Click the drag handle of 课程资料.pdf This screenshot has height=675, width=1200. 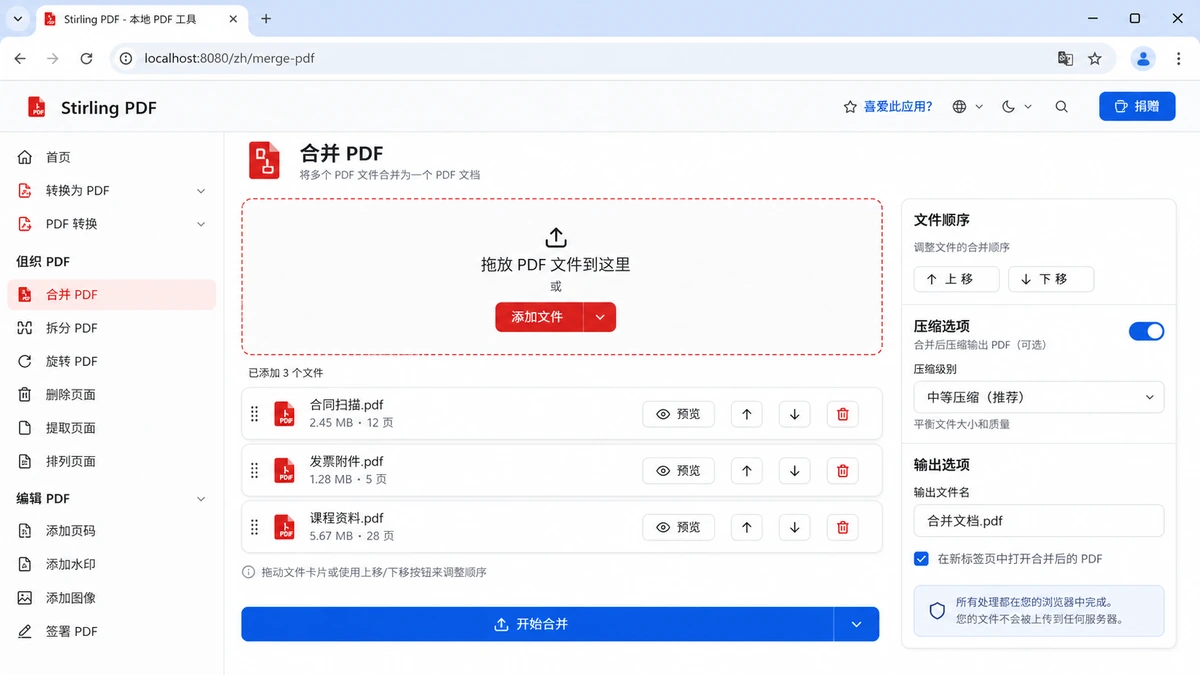pyautogui.click(x=254, y=527)
